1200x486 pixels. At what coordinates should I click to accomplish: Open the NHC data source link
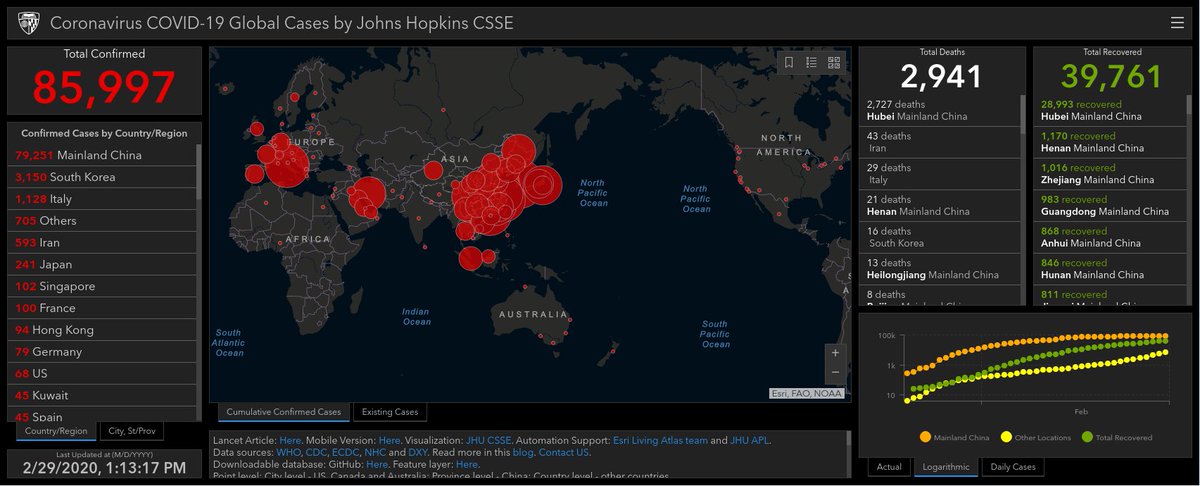point(376,453)
